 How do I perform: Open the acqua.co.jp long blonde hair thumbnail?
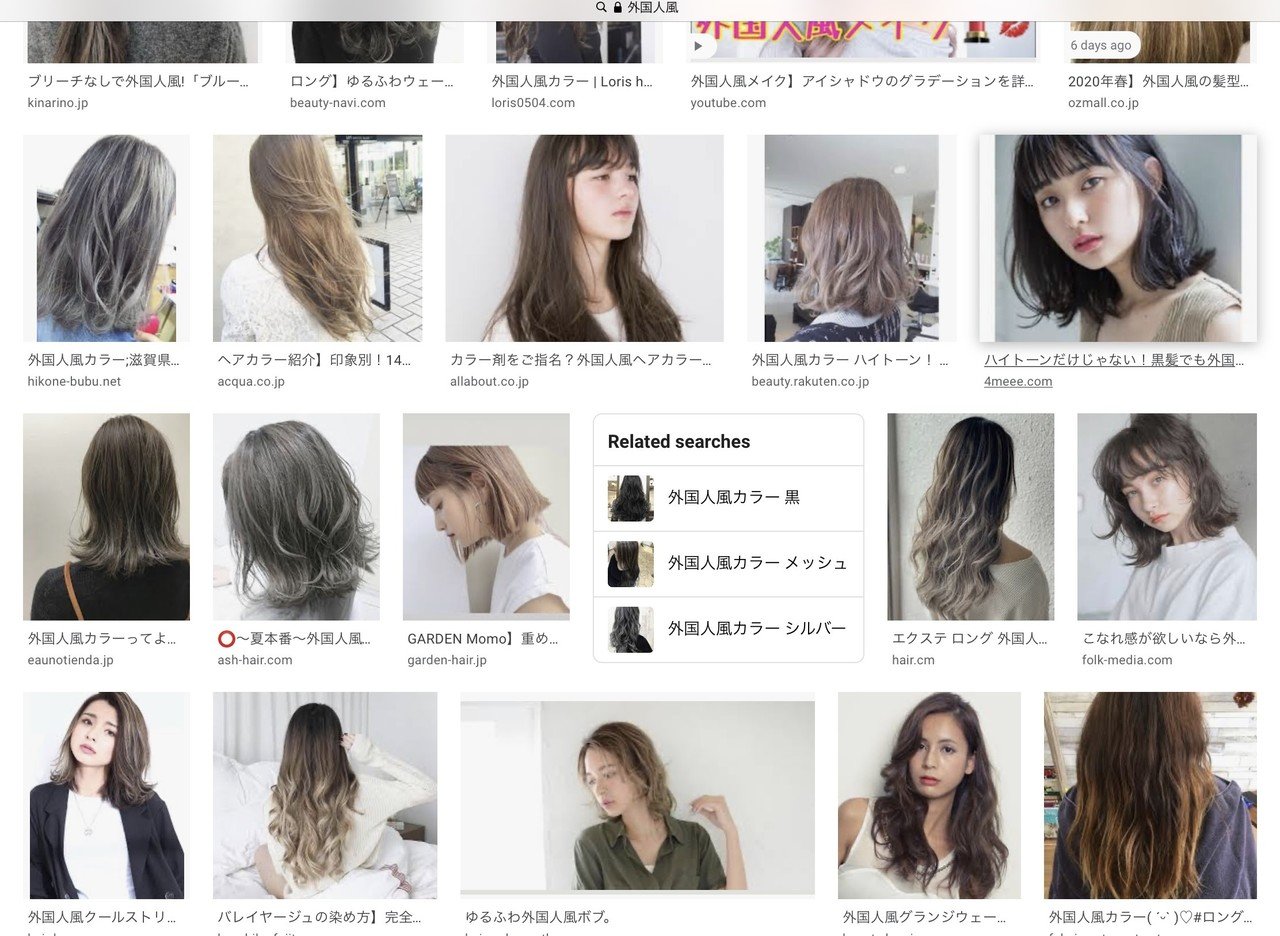317,238
